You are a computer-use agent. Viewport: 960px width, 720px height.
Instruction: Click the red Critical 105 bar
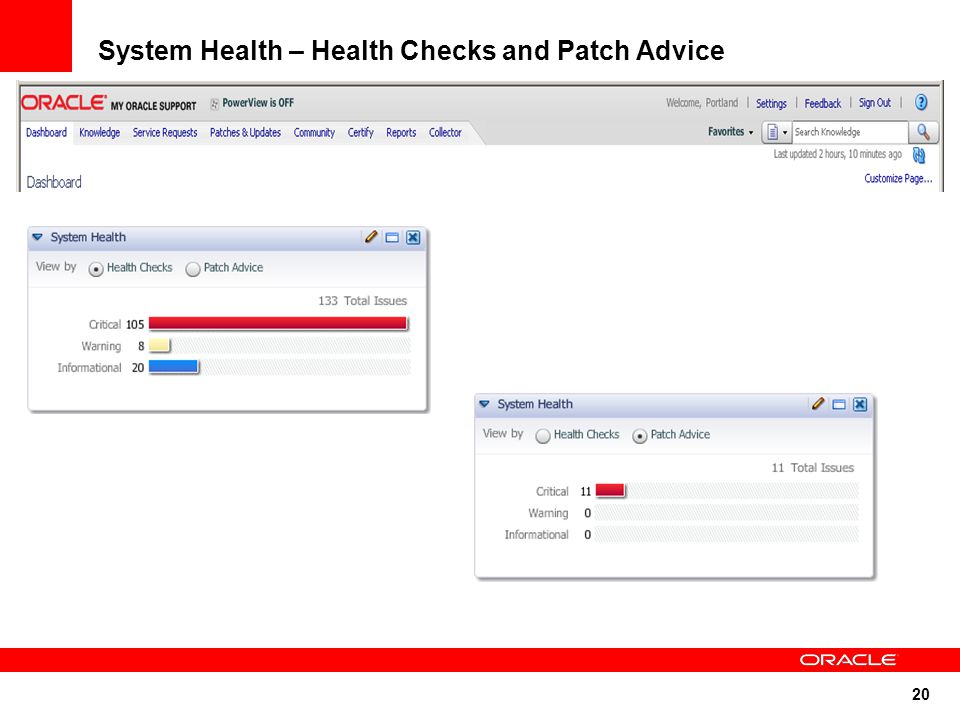pyautogui.click(x=278, y=323)
